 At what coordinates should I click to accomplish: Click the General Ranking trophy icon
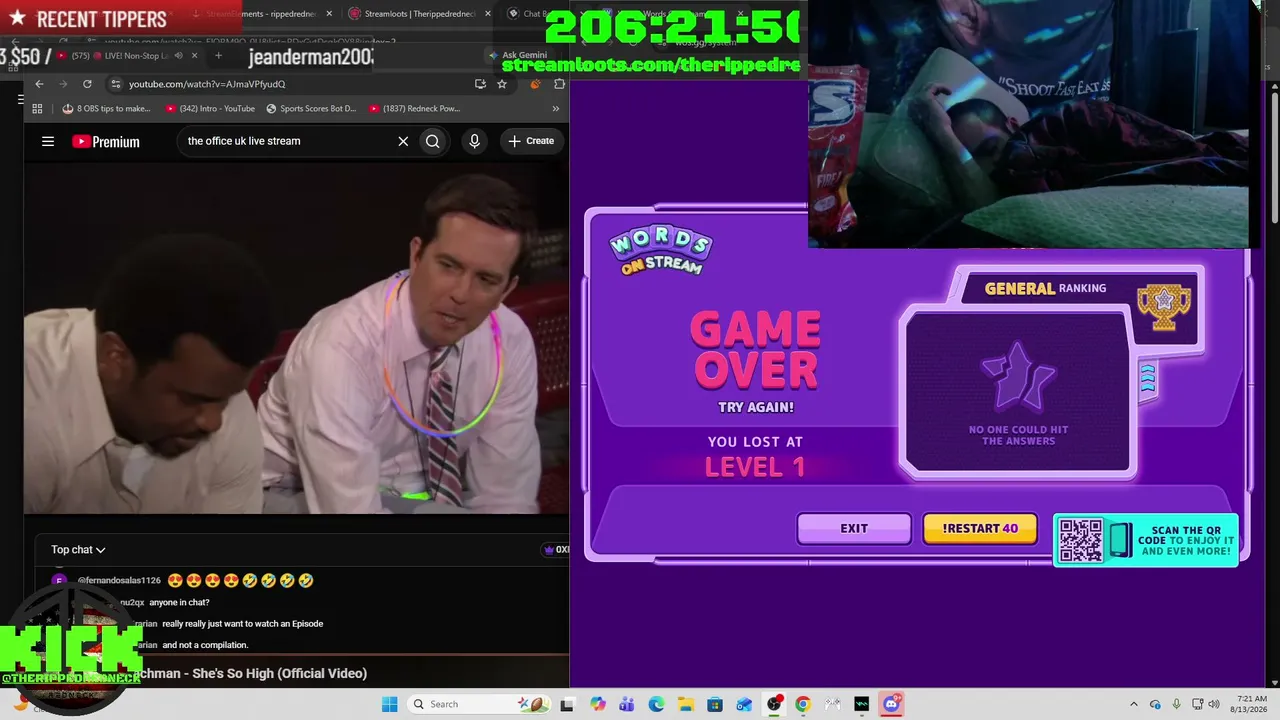(x=1164, y=306)
